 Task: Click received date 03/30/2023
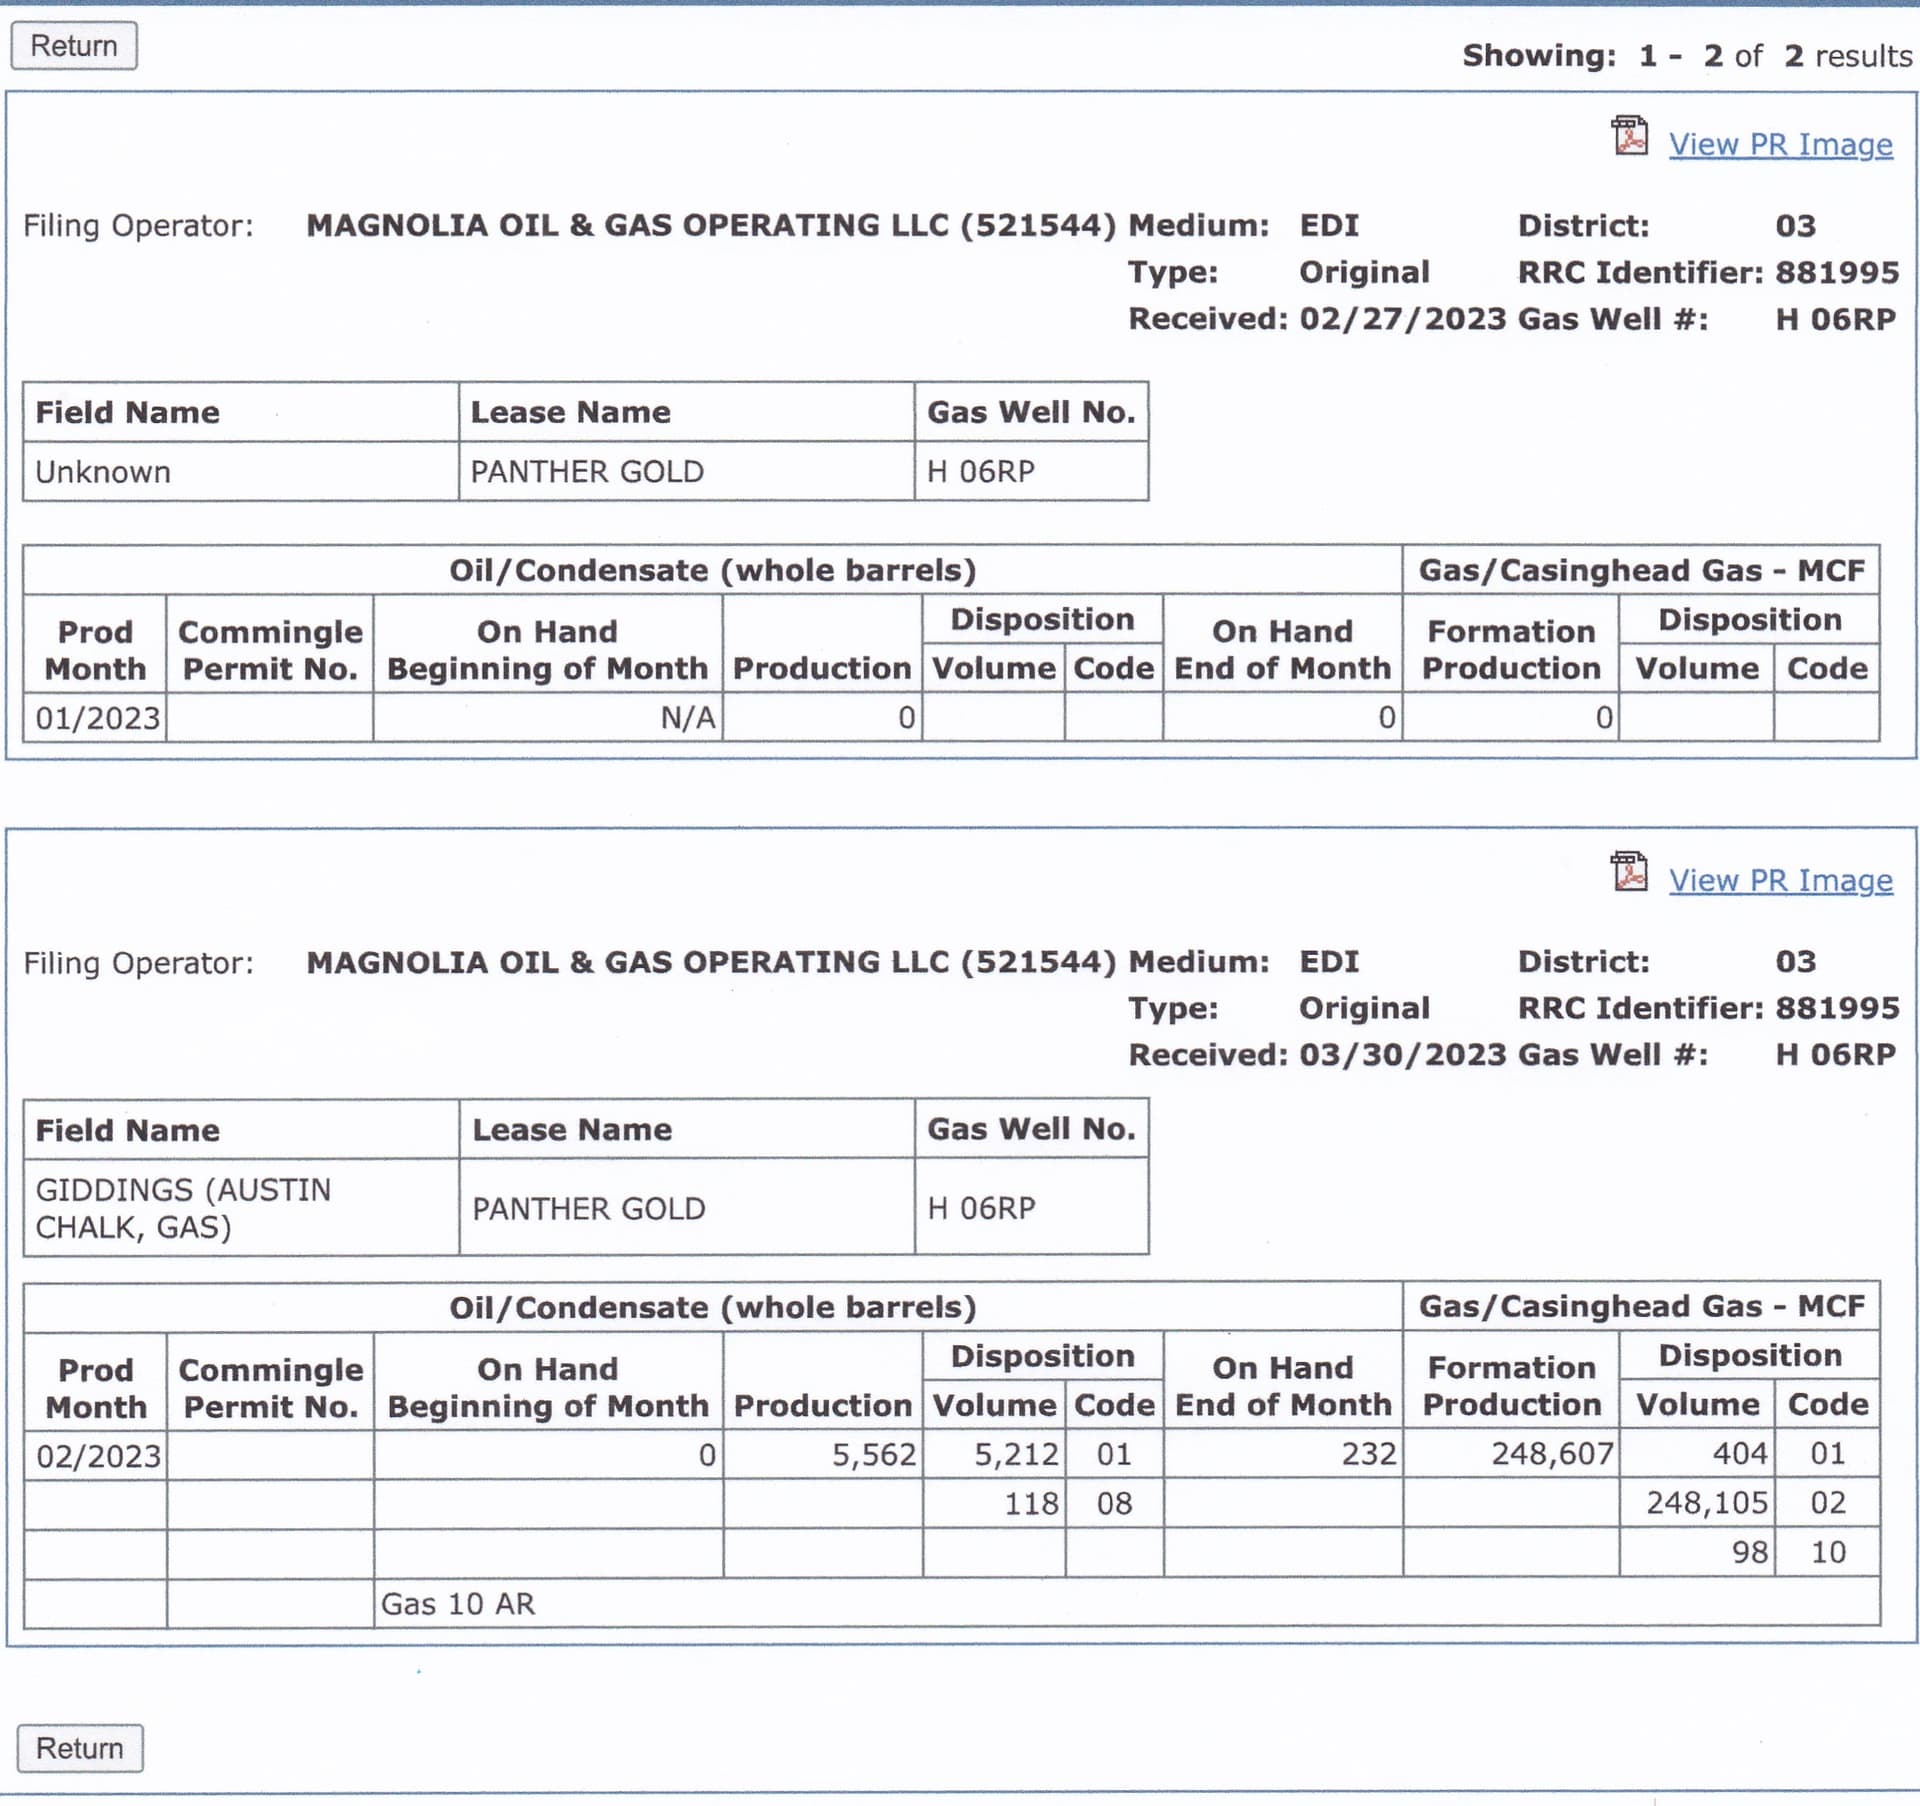pos(1403,1055)
